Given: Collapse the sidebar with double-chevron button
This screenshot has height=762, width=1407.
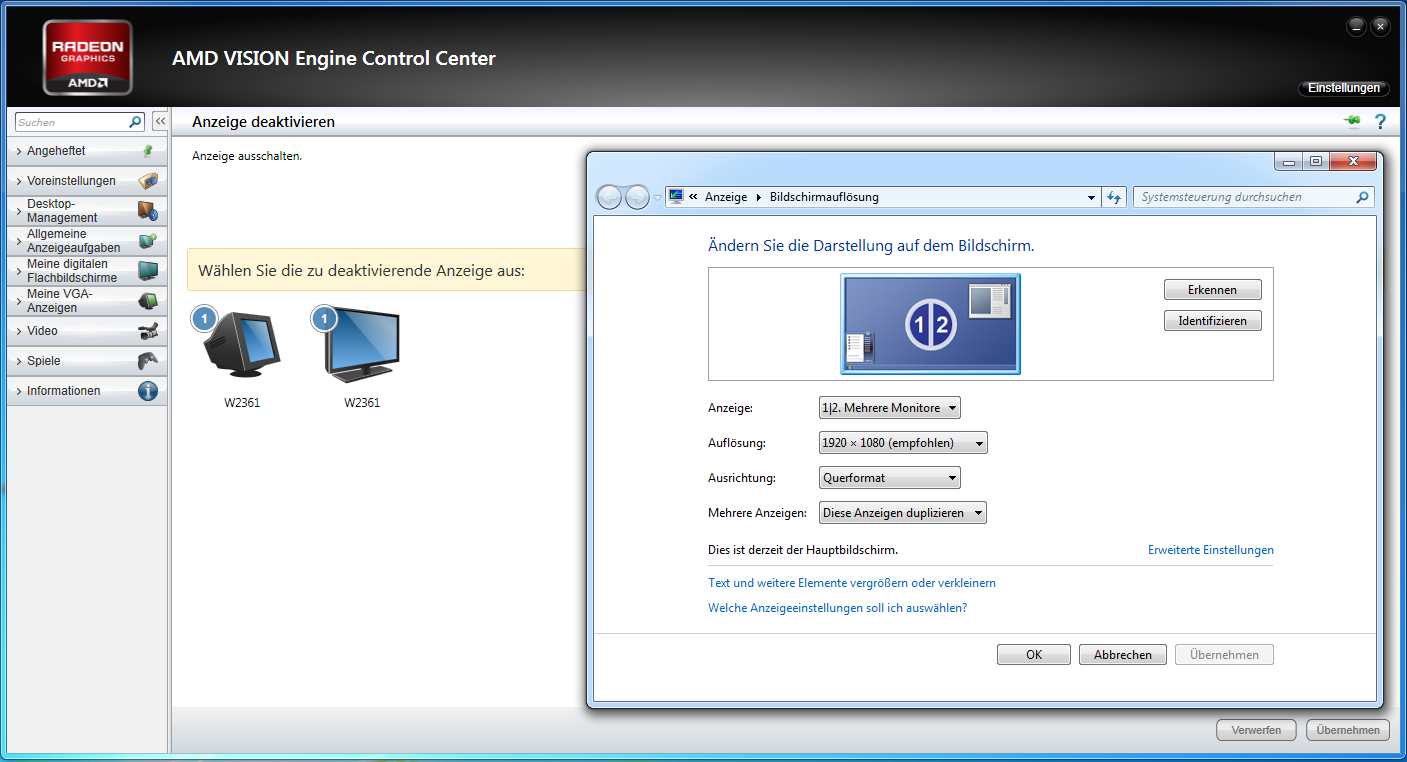Looking at the screenshot, I should click(159, 121).
